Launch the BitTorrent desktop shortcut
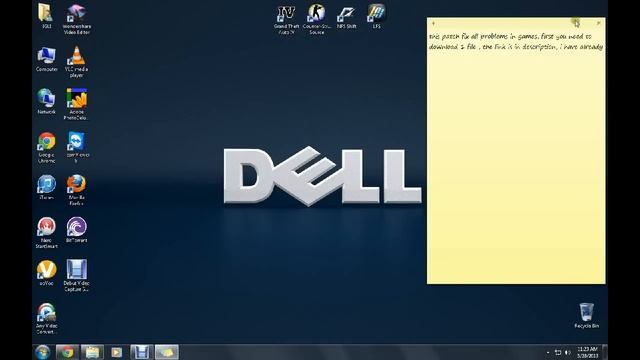640x360 pixels. click(x=77, y=230)
